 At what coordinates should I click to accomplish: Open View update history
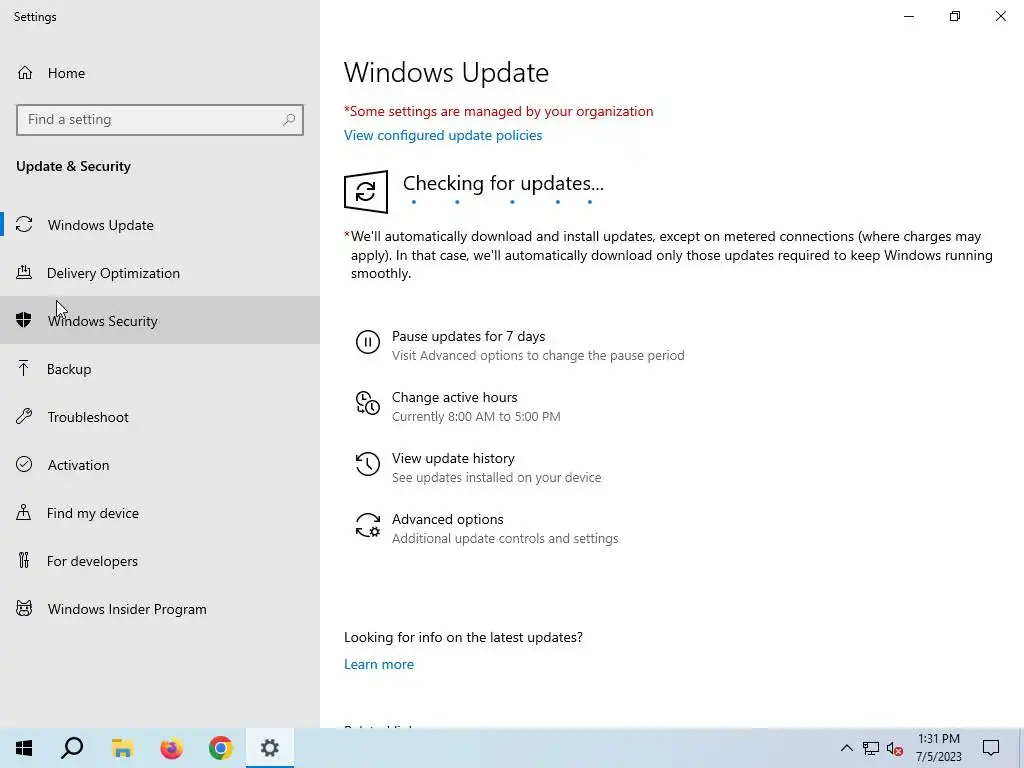point(478,468)
